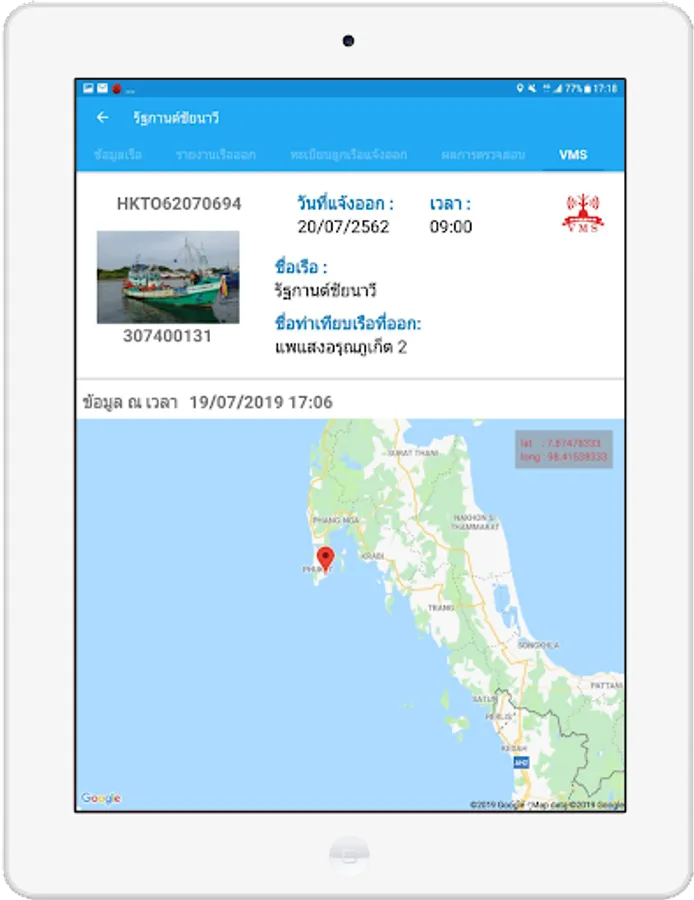Tap the red map location pin
694x900 pixels.
pos(325,559)
